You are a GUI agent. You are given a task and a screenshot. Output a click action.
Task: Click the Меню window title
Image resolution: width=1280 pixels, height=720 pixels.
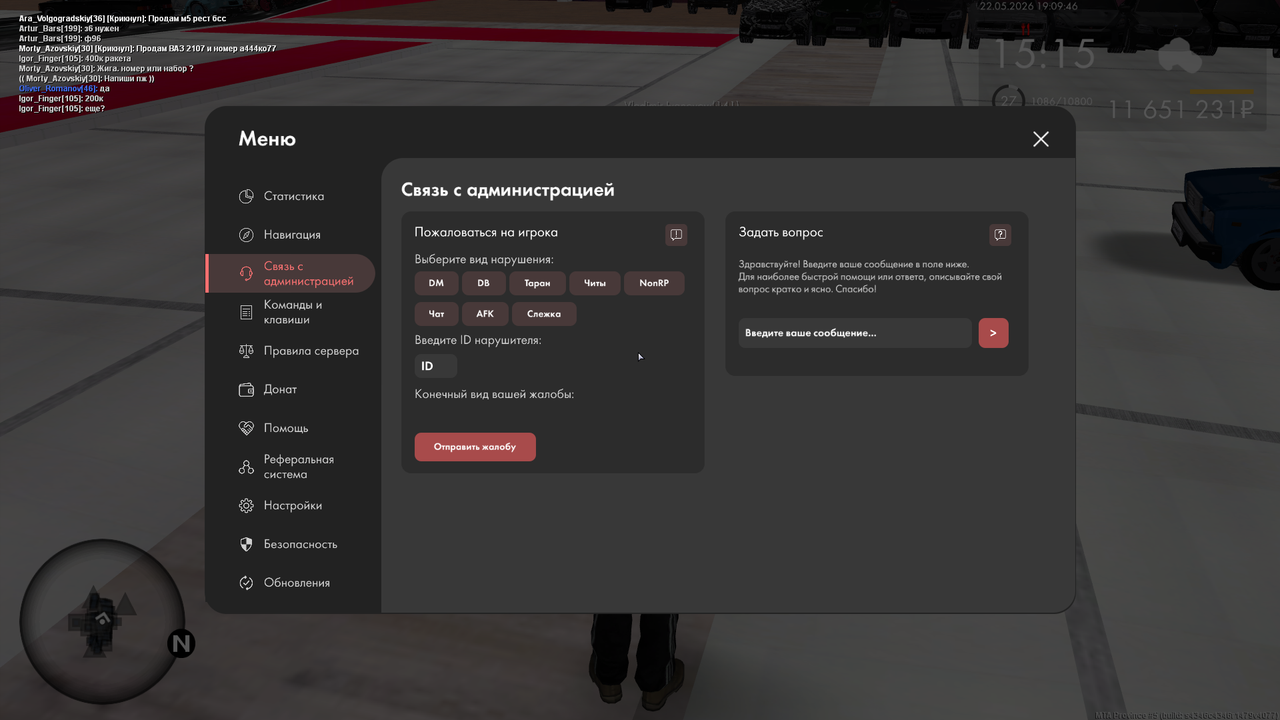click(x=267, y=139)
